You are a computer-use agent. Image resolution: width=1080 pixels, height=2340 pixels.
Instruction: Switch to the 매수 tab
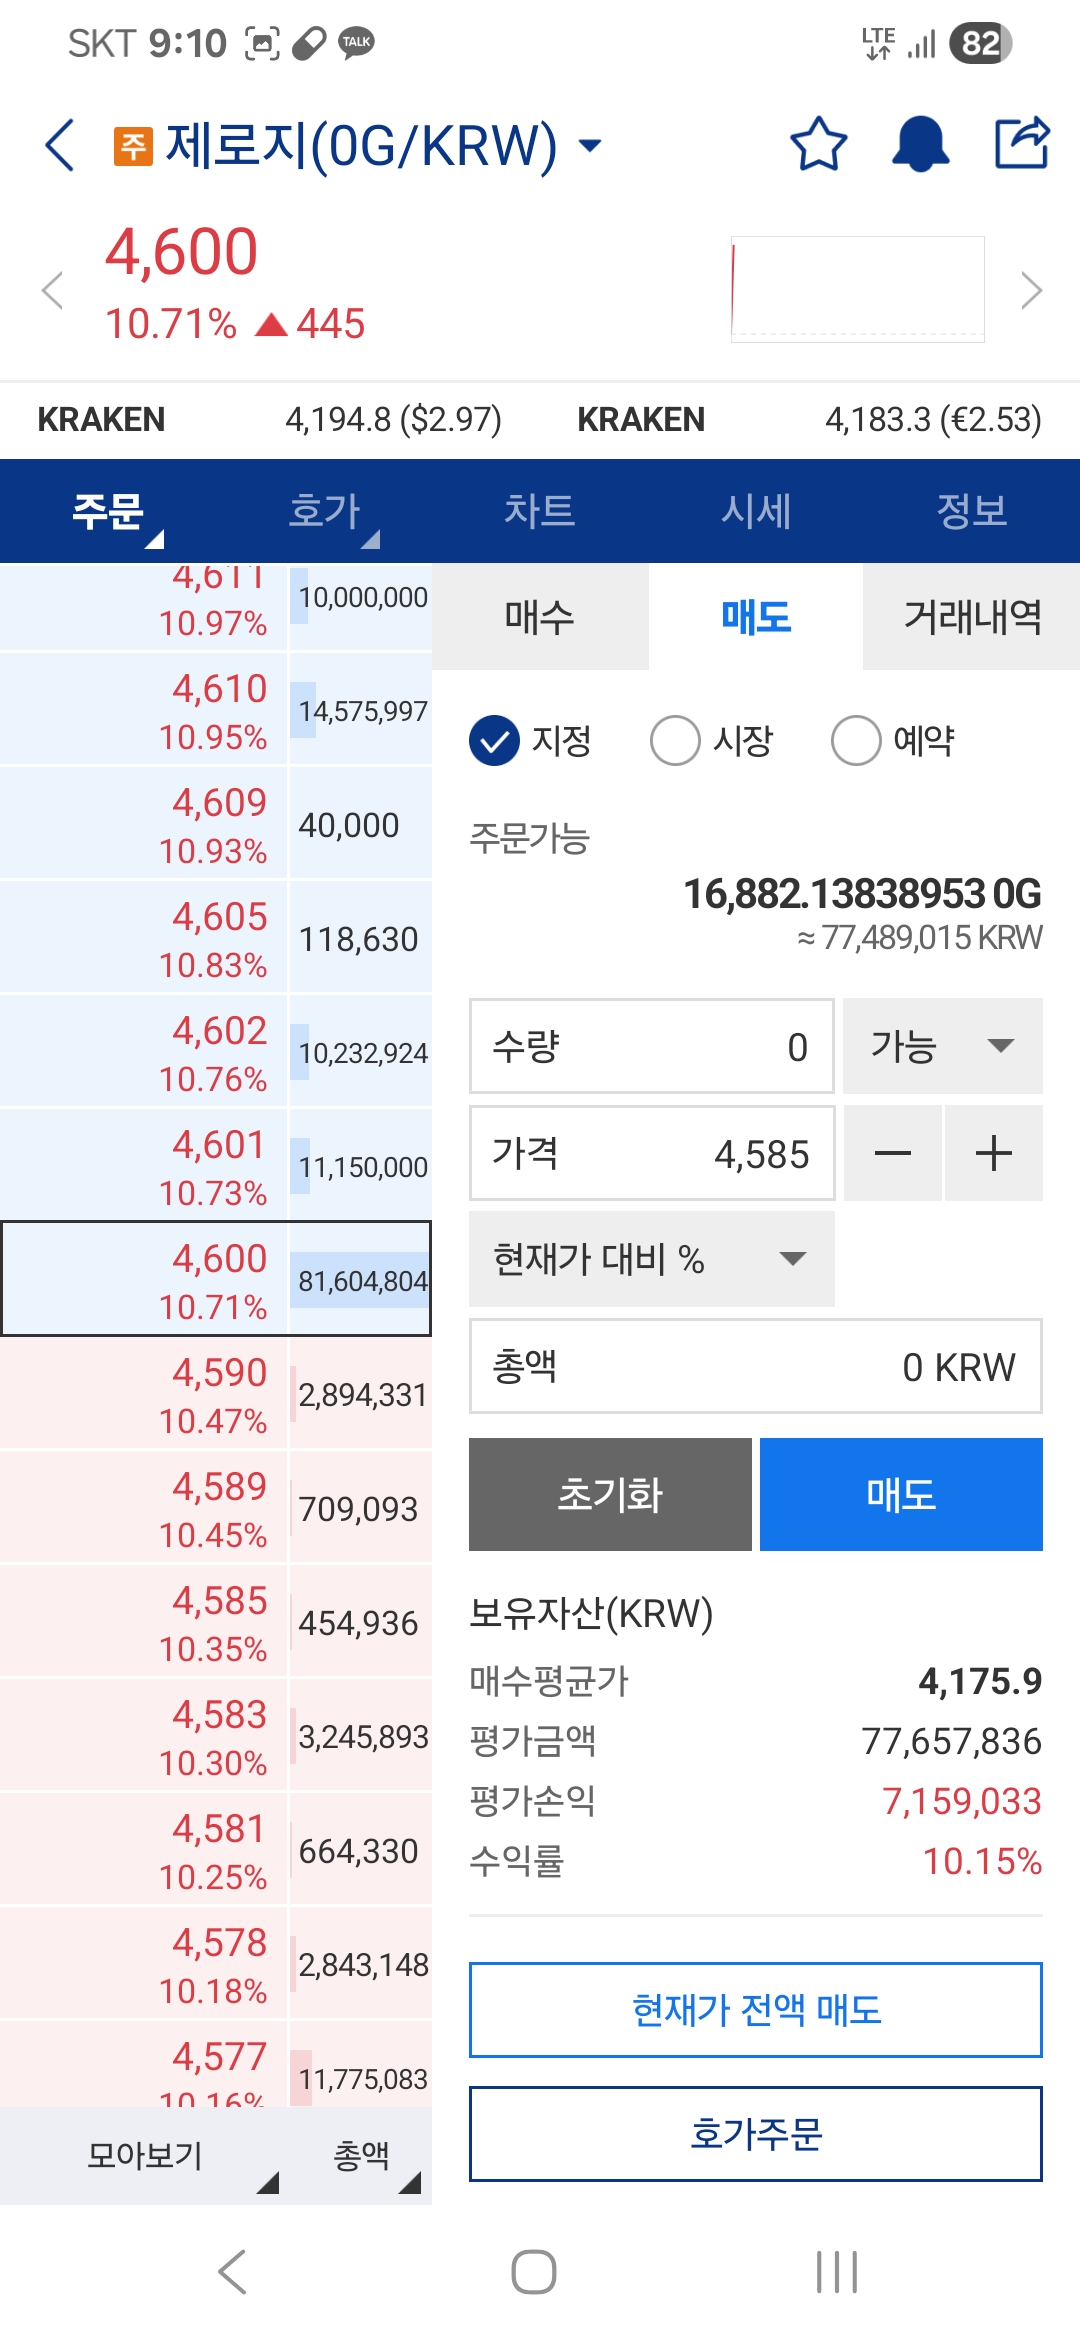coord(540,617)
